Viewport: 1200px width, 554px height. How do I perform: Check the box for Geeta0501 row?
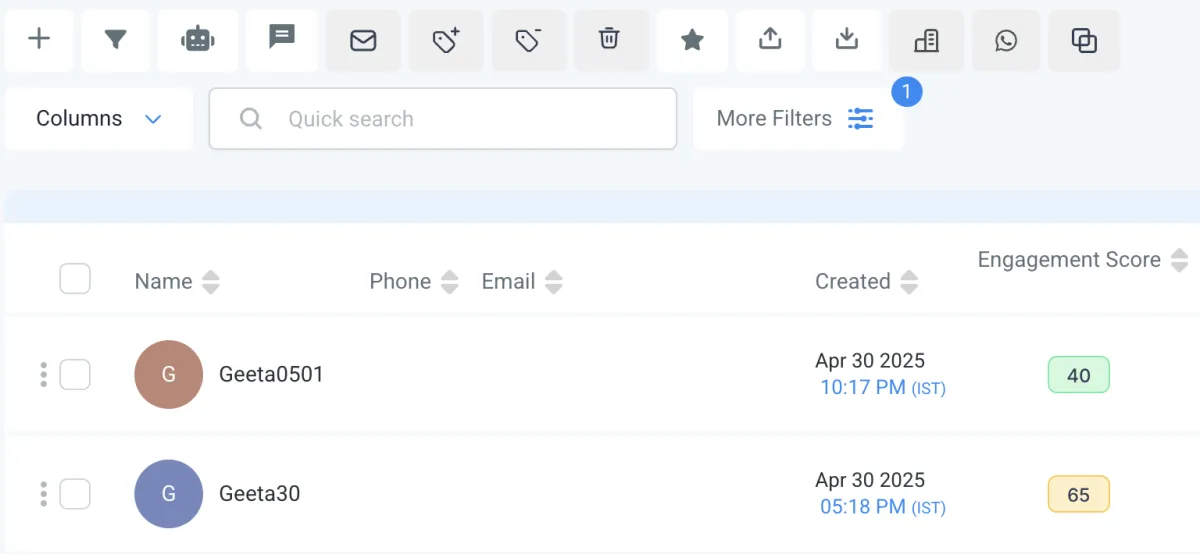[75, 375]
